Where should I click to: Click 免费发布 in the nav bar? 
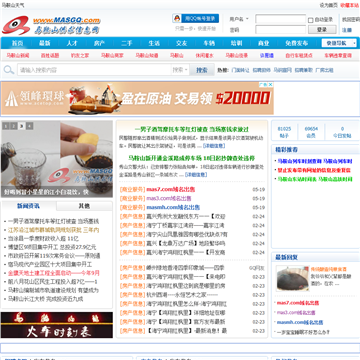(296, 43)
